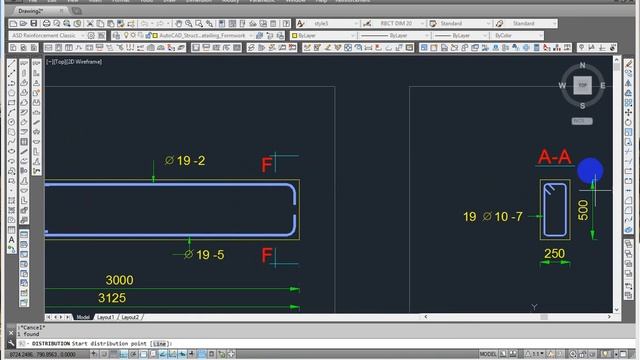Click the Line option in command prompt
Screen dimensions: 640x360
(160, 344)
